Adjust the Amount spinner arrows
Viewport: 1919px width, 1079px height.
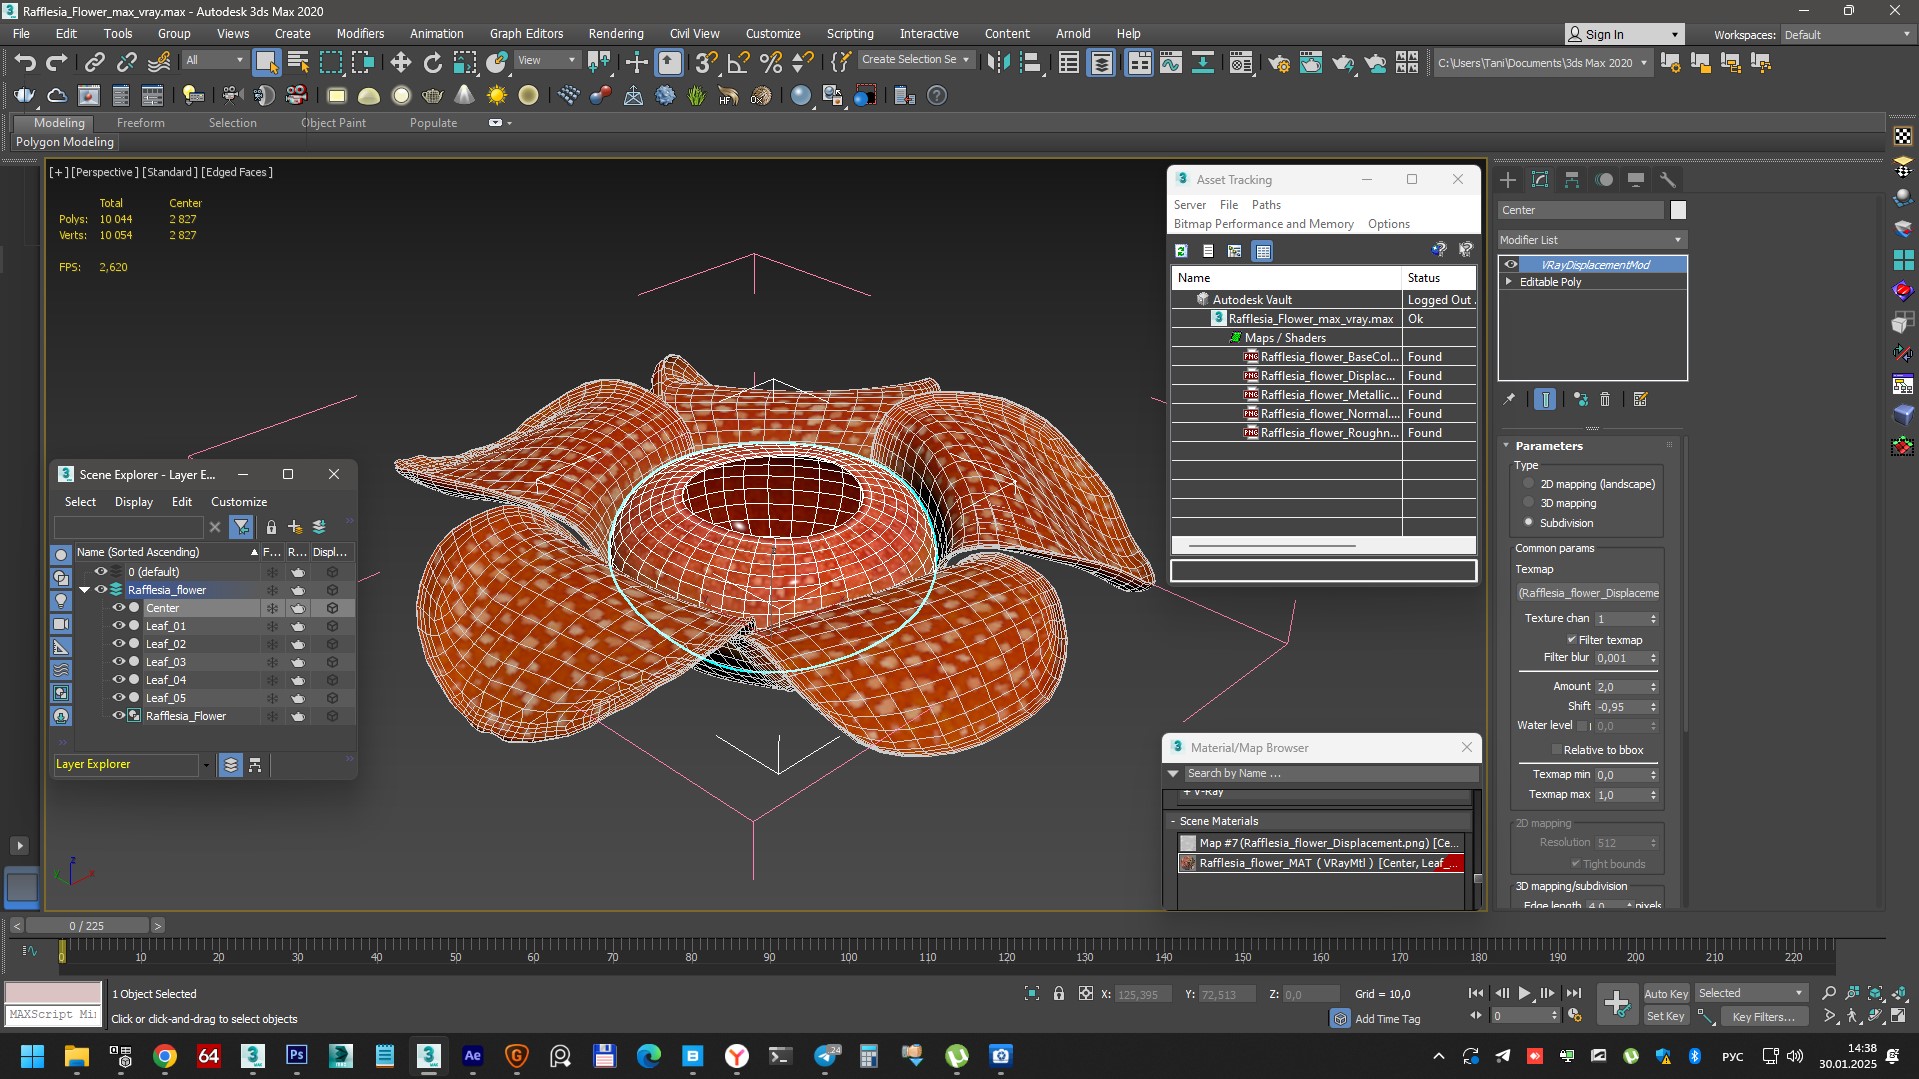[x=1653, y=687]
